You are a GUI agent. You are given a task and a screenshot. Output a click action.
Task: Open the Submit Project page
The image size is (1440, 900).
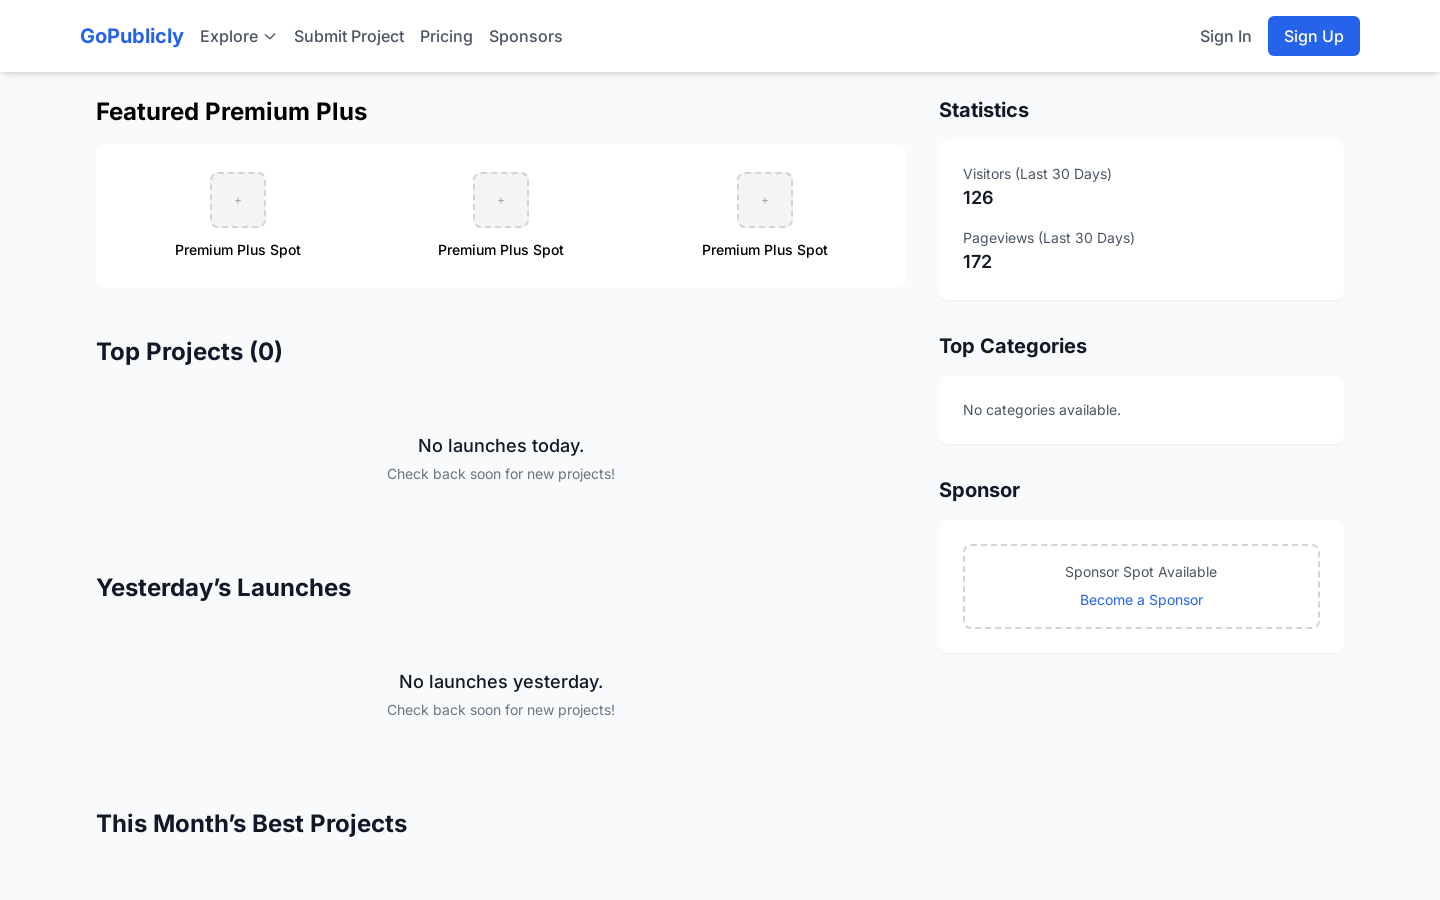coord(349,36)
